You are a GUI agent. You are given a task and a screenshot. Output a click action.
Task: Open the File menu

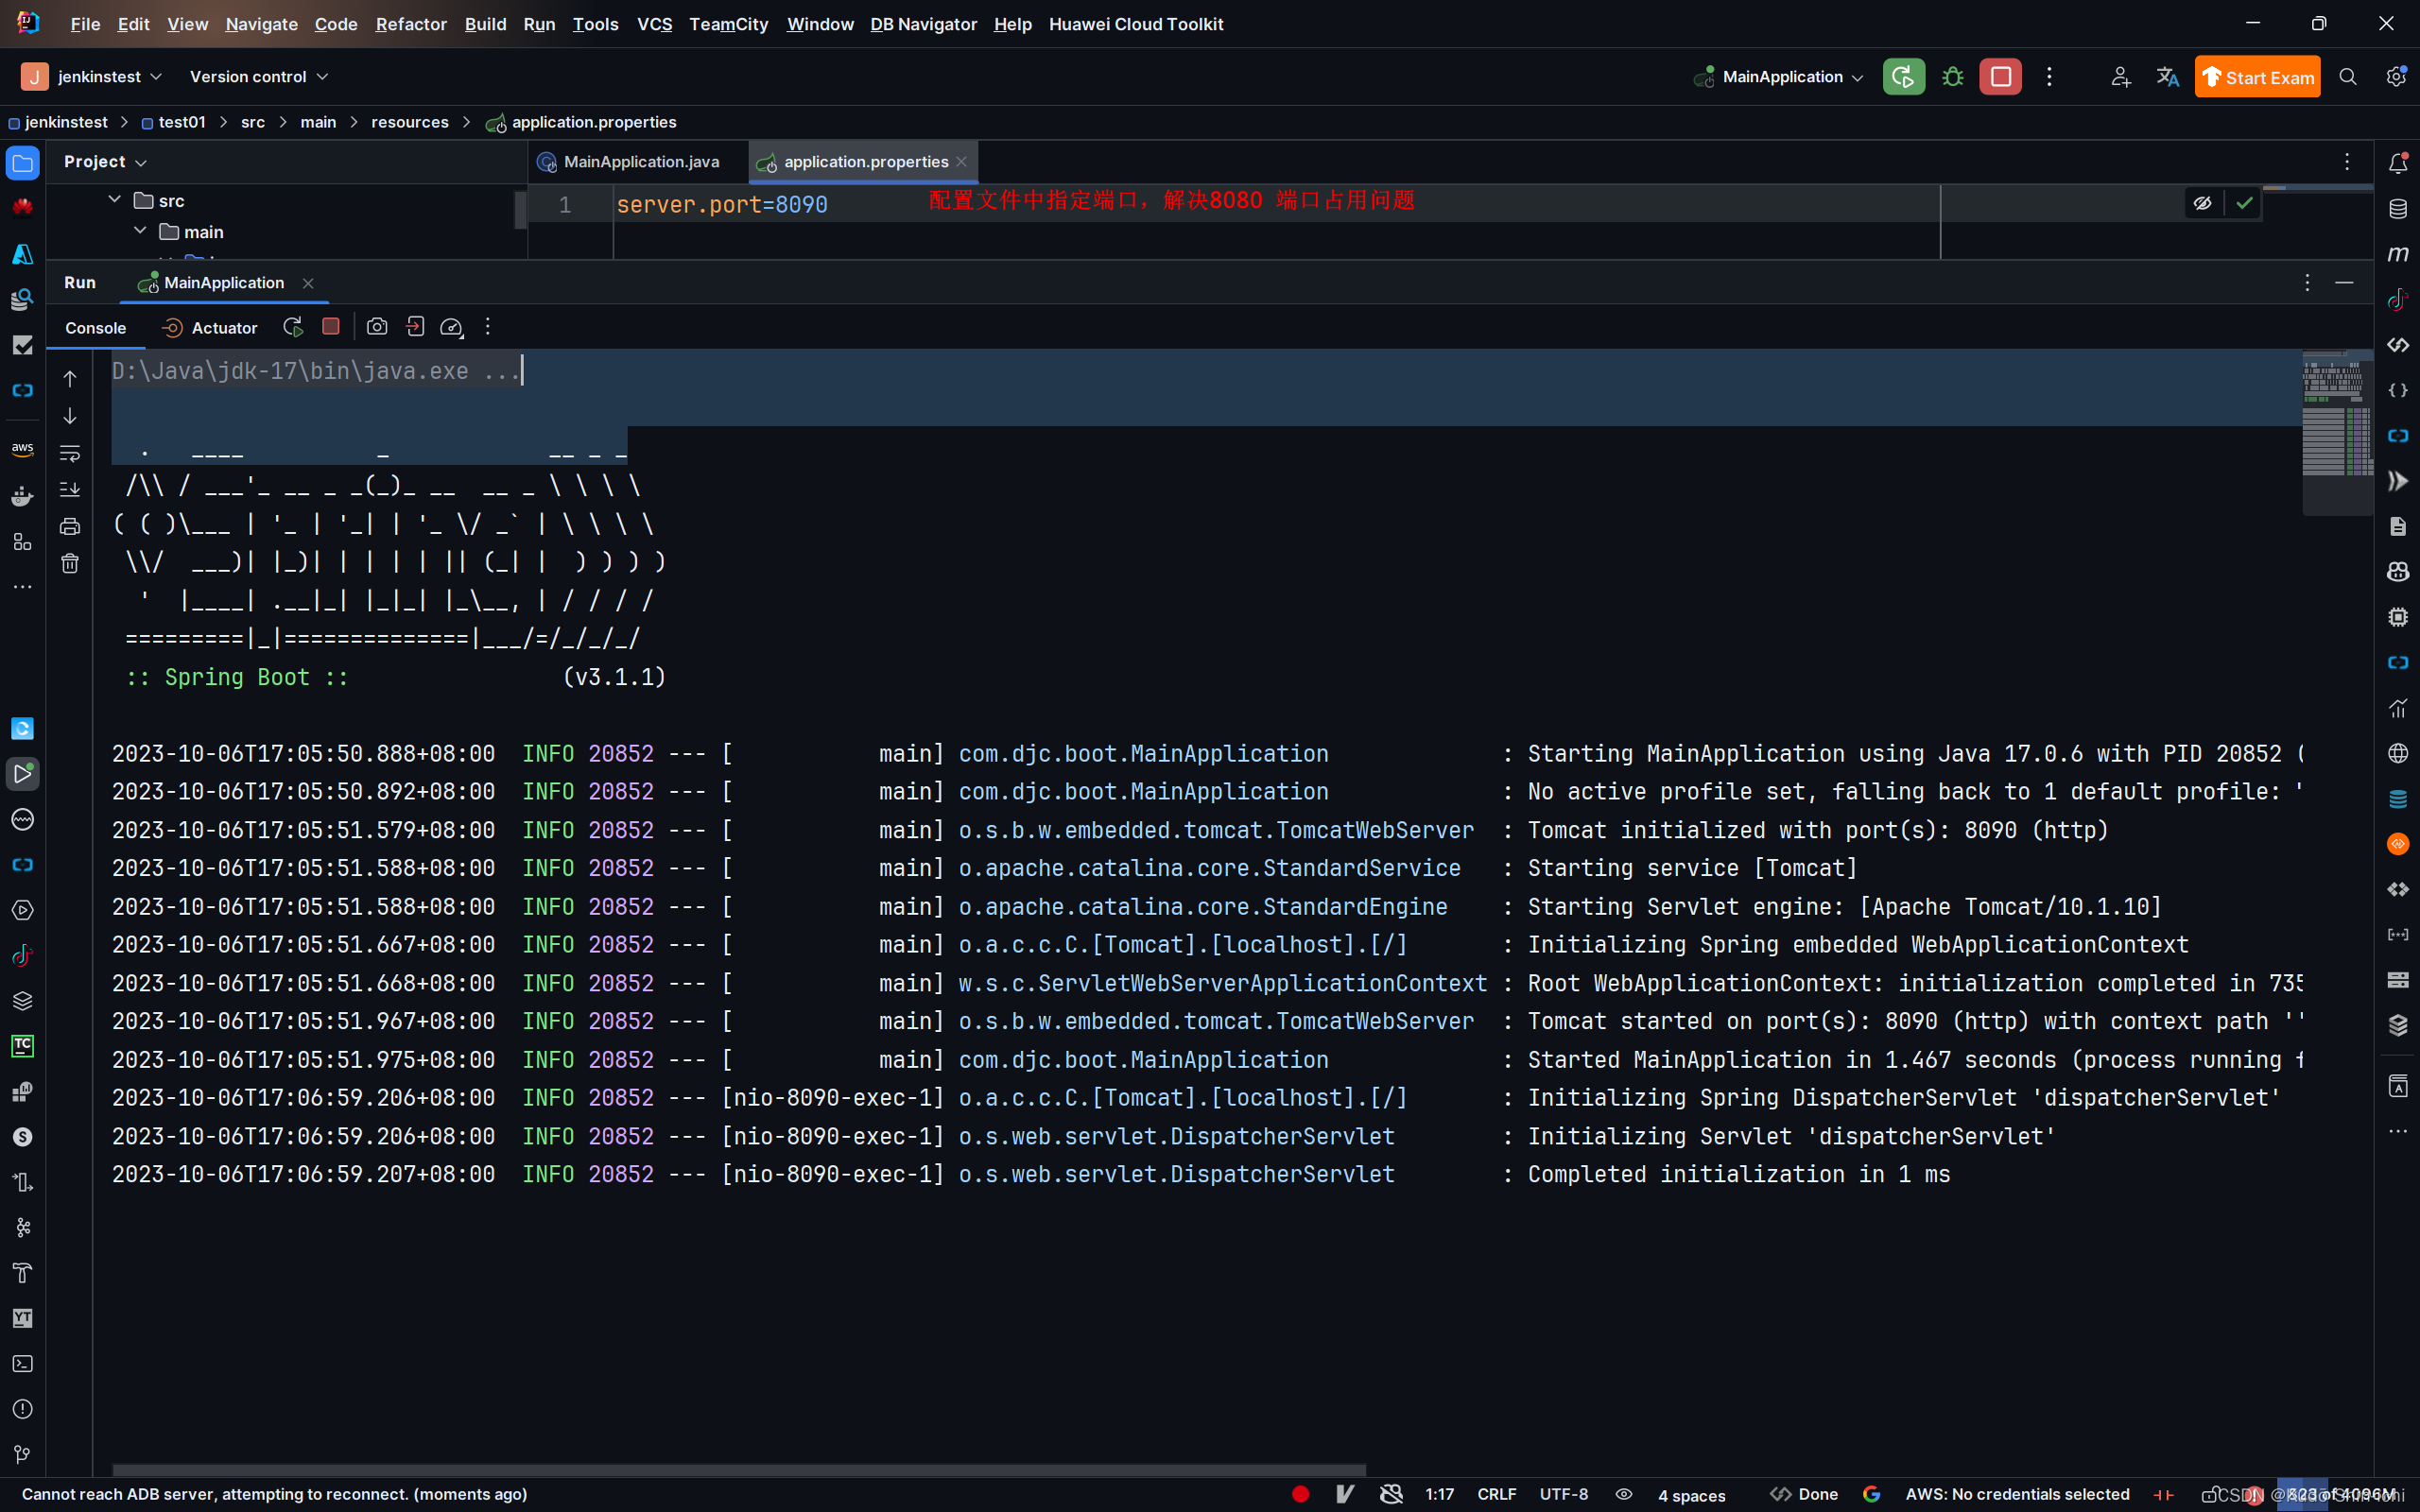[x=85, y=24]
